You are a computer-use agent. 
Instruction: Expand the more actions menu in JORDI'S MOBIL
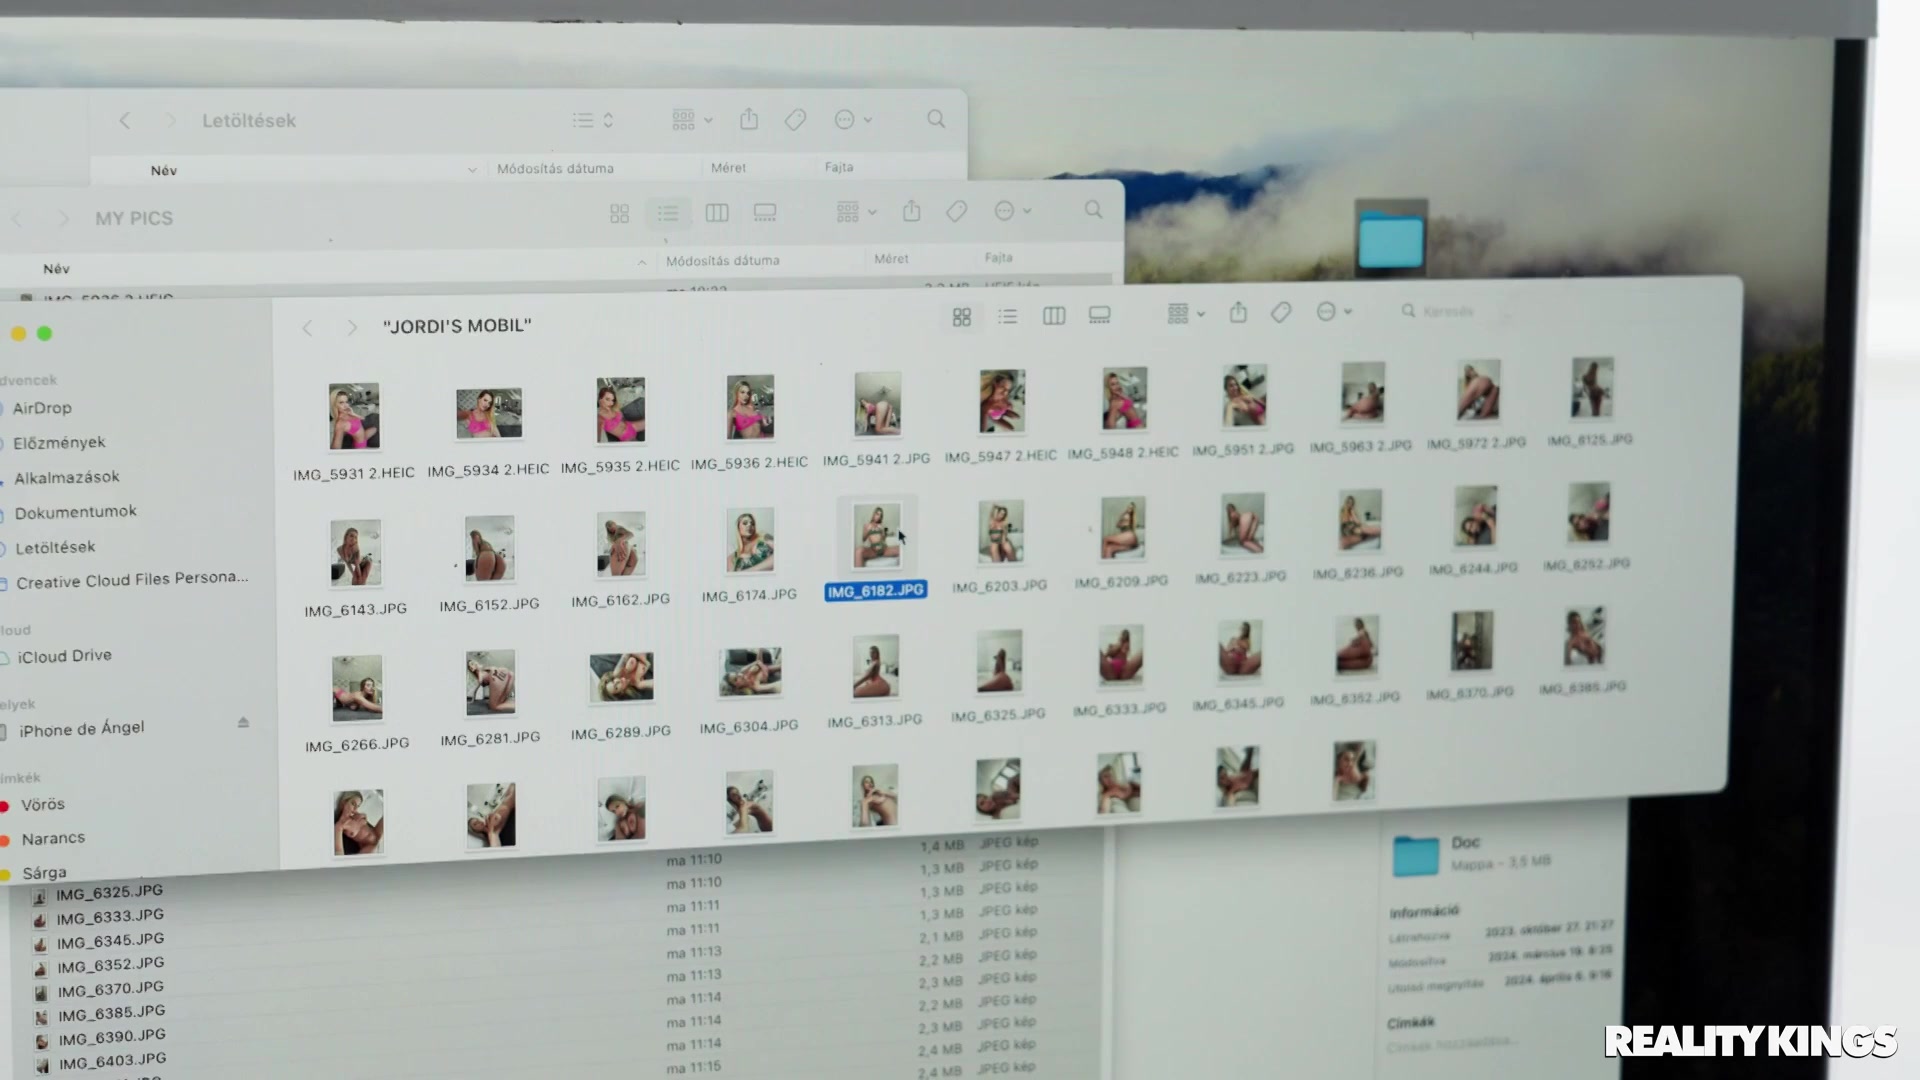[x=1334, y=312]
